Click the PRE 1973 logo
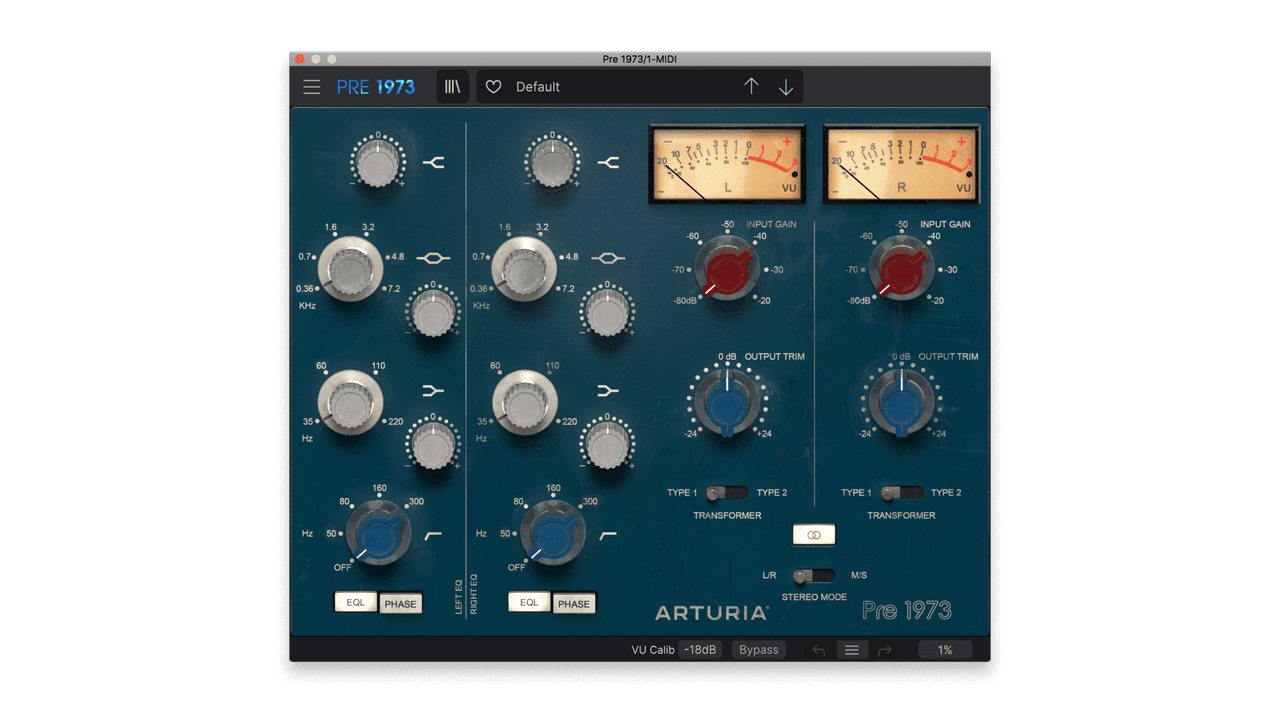The height and width of the screenshot is (720, 1280). point(377,86)
